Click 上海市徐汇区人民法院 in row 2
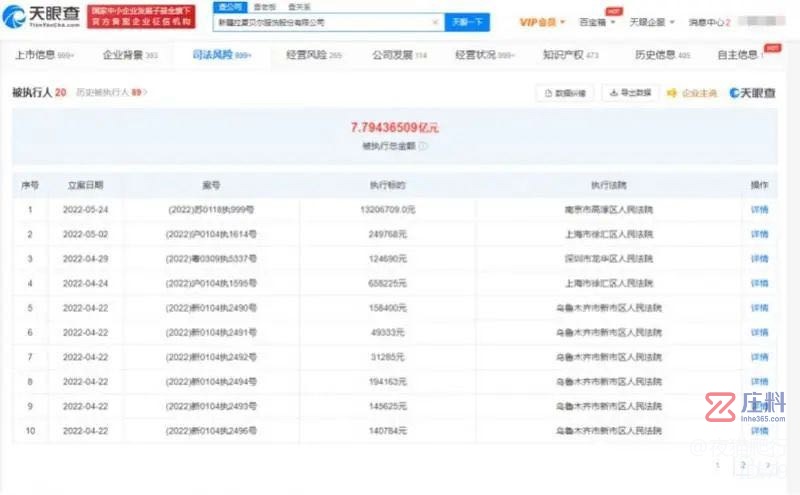800x495 pixels. [x=609, y=234]
